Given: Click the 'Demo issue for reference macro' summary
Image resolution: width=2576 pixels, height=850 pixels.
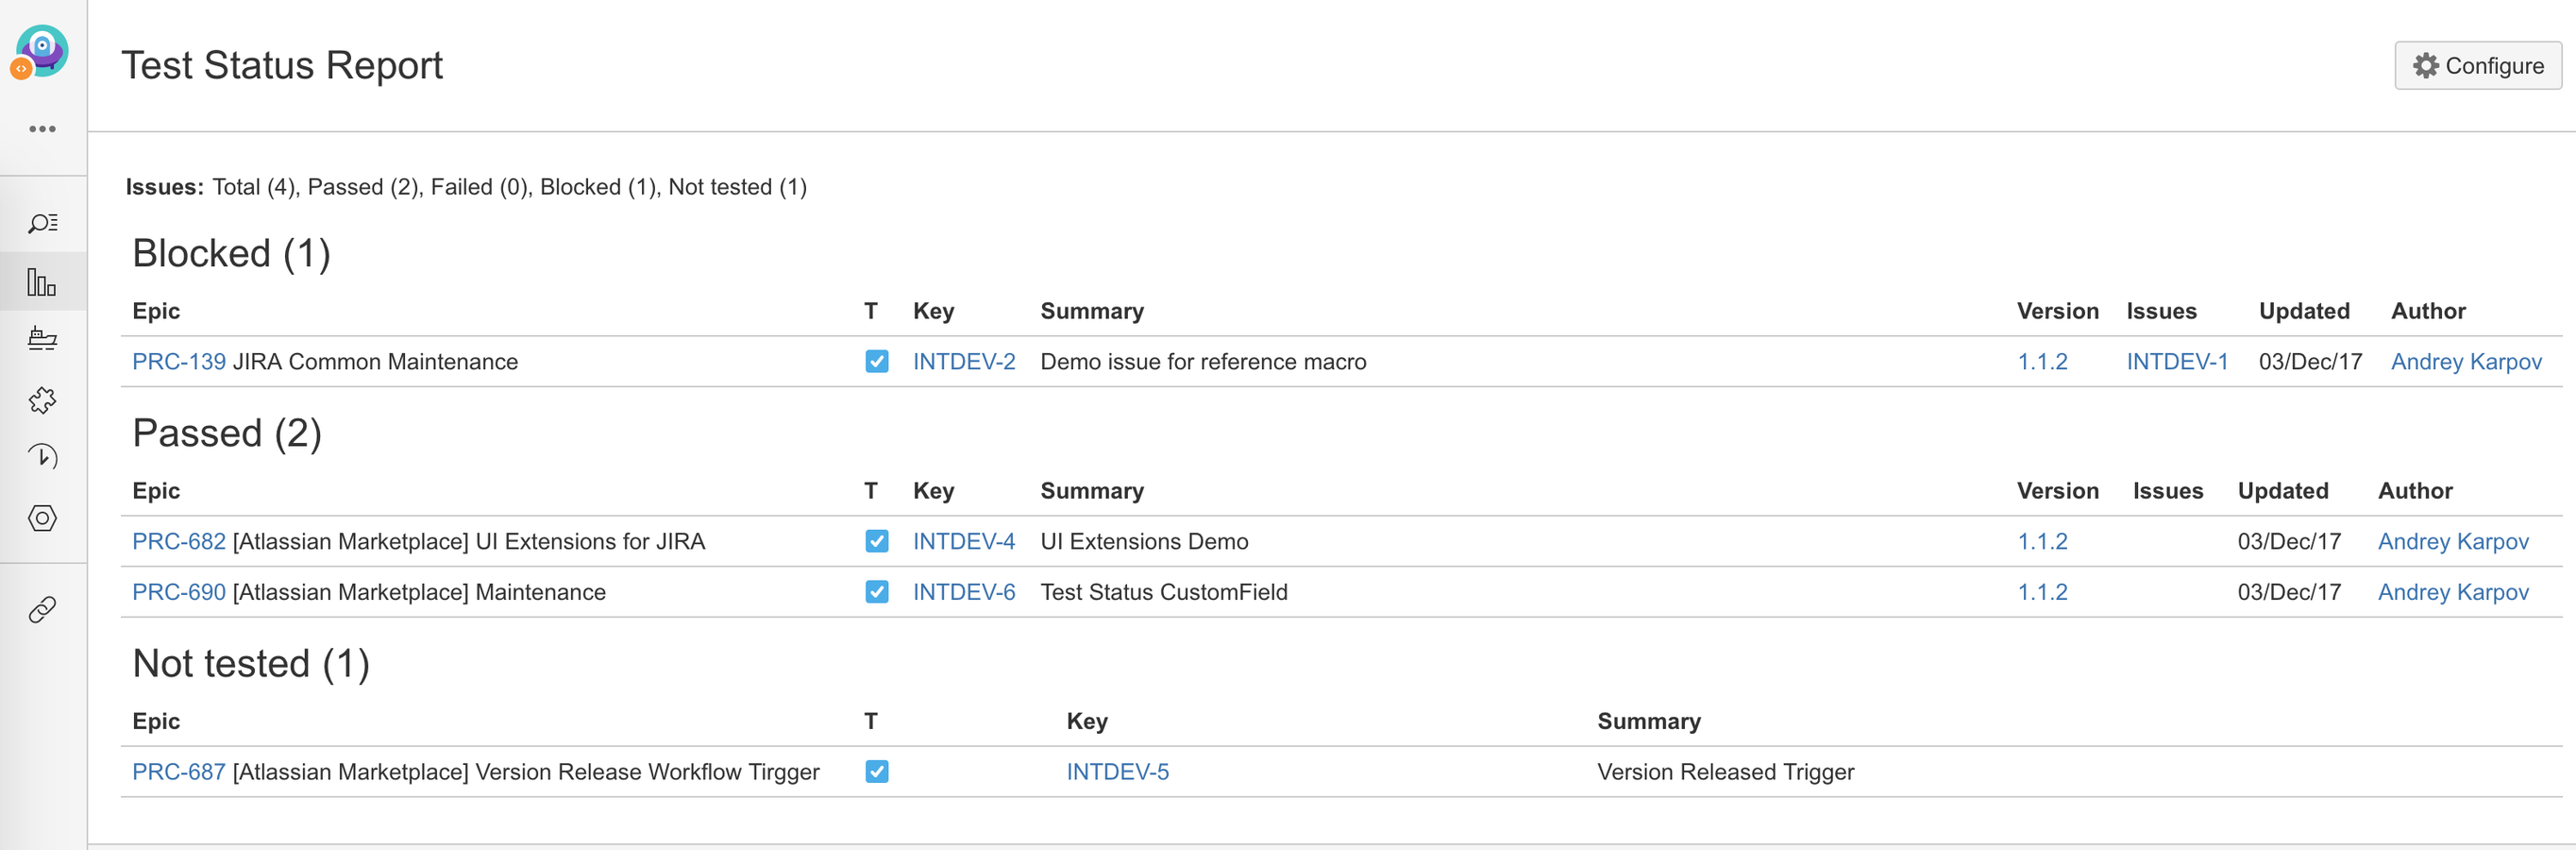Looking at the screenshot, I should point(1203,362).
